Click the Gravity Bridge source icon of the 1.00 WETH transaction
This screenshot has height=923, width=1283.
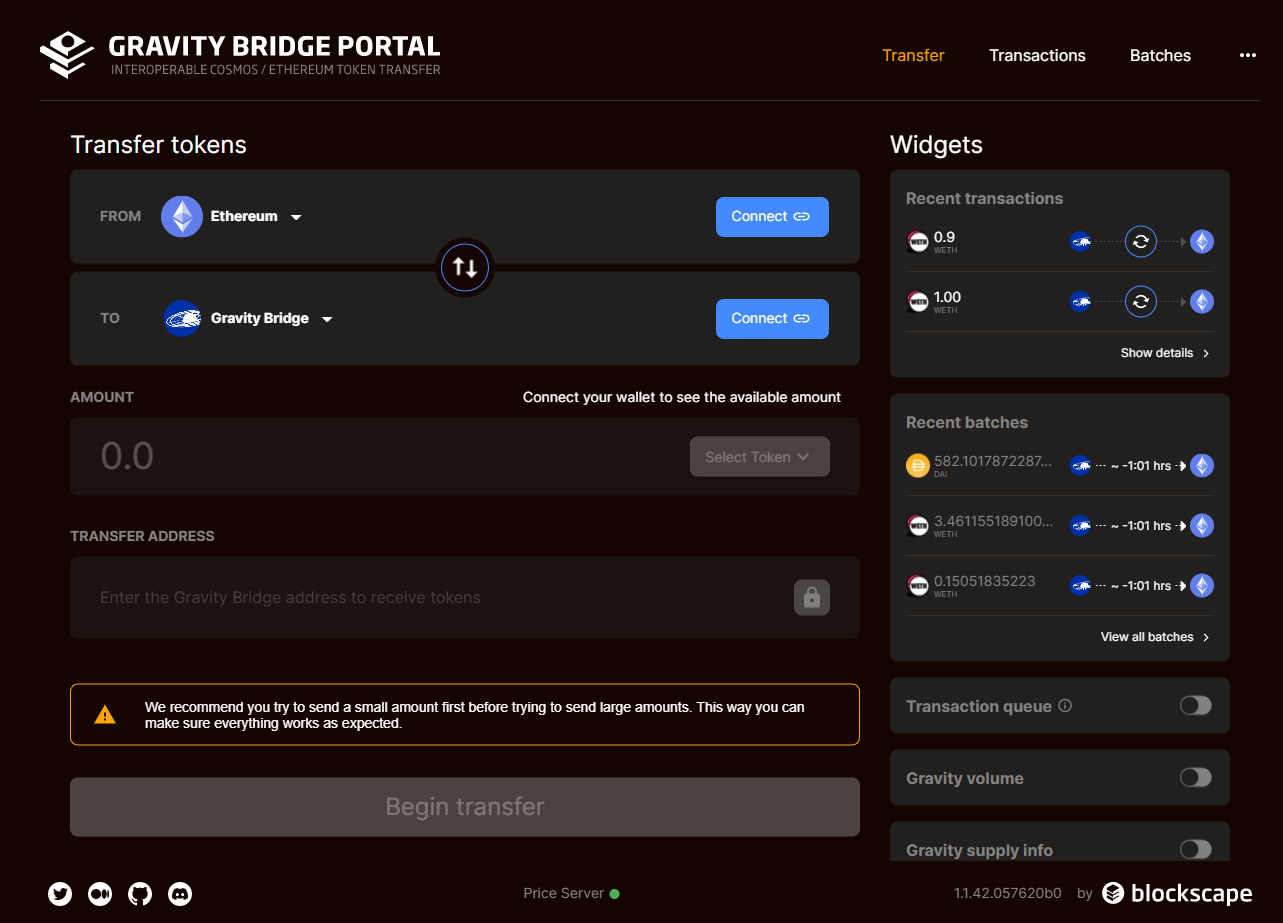(x=1080, y=302)
